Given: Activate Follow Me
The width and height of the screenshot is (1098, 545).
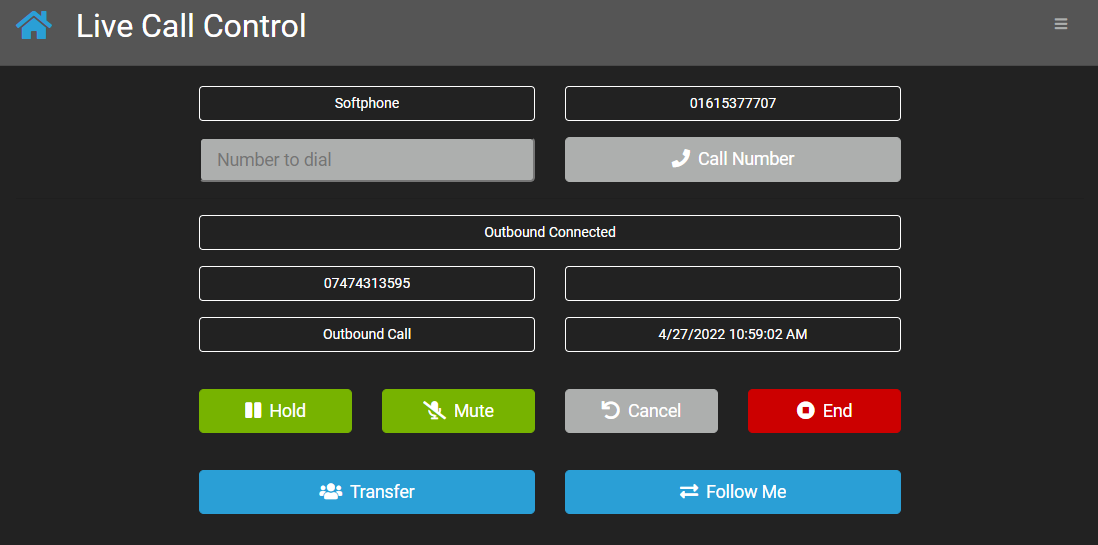Looking at the screenshot, I should 732,492.
